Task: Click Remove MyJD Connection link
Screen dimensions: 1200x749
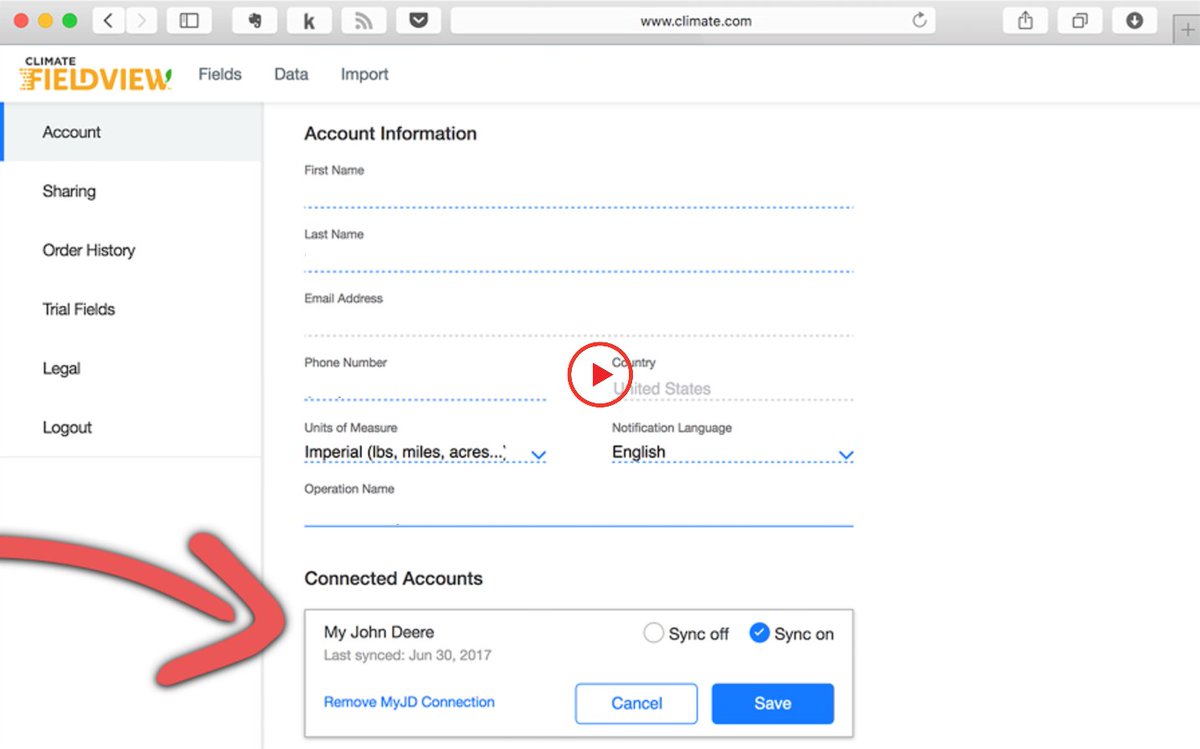Action: click(409, 702)
